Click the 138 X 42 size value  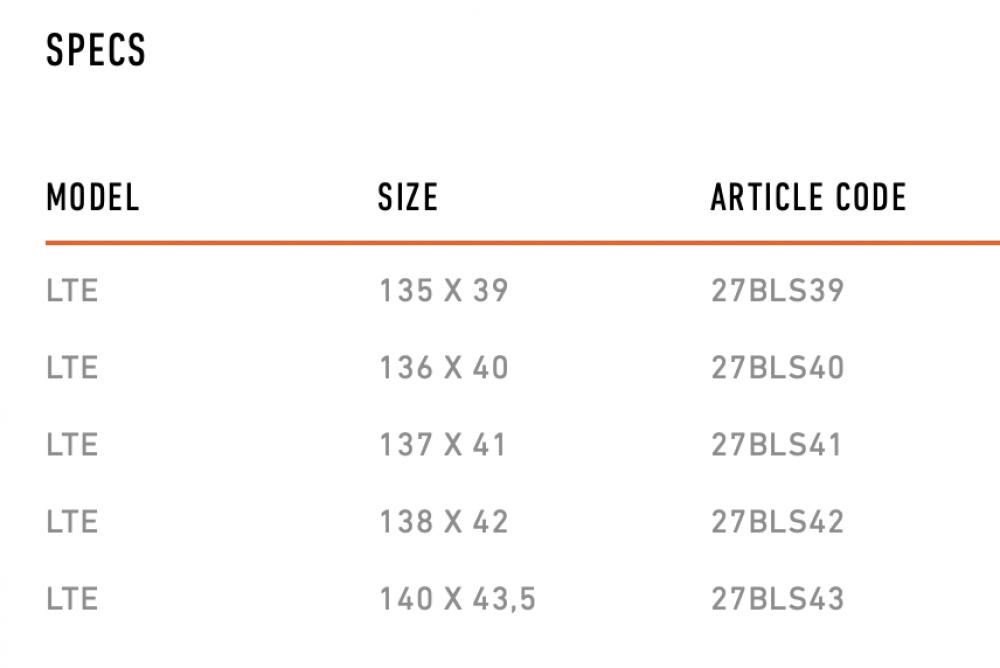click(x=444, y=522)
